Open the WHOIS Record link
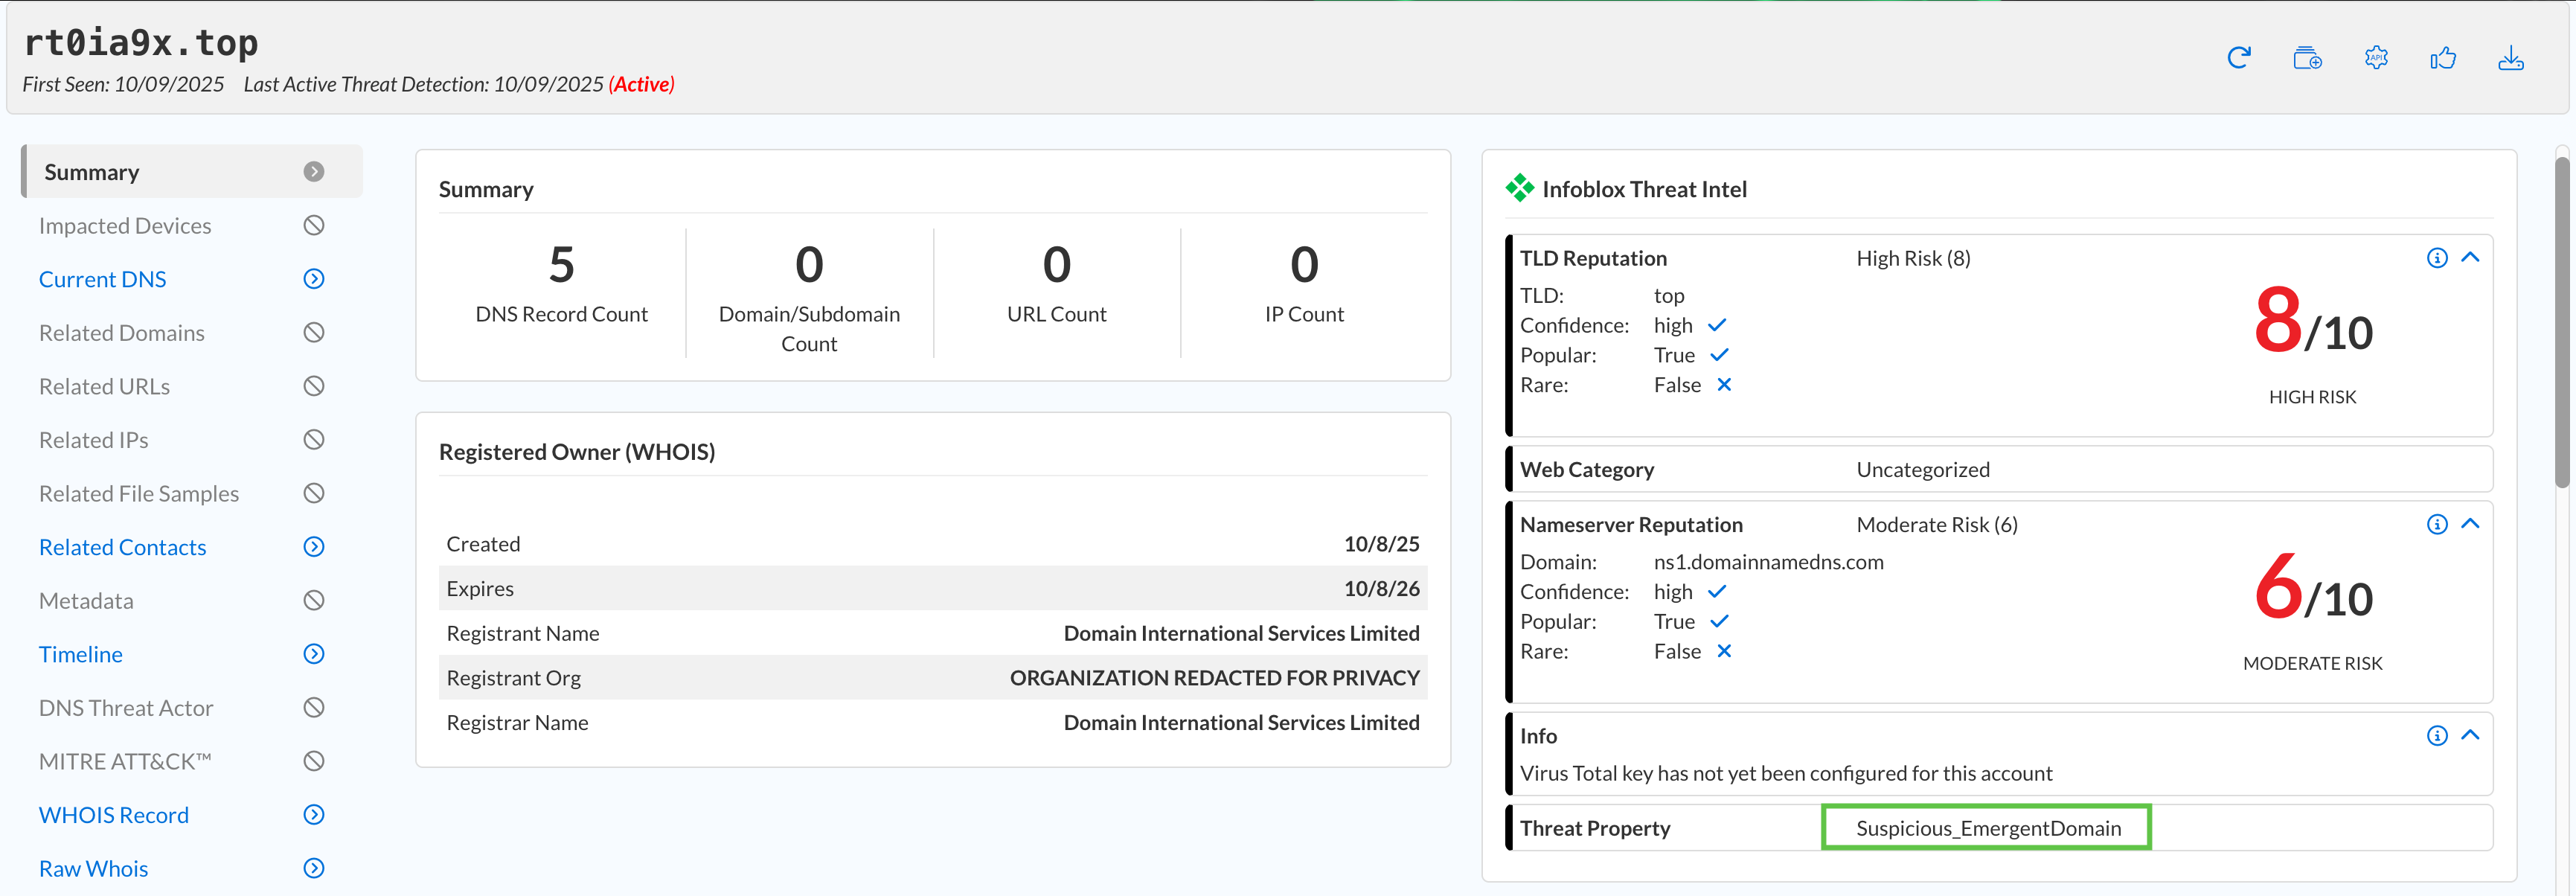The width and height of the screenshot is (2576, 896). tap(113, 815)
